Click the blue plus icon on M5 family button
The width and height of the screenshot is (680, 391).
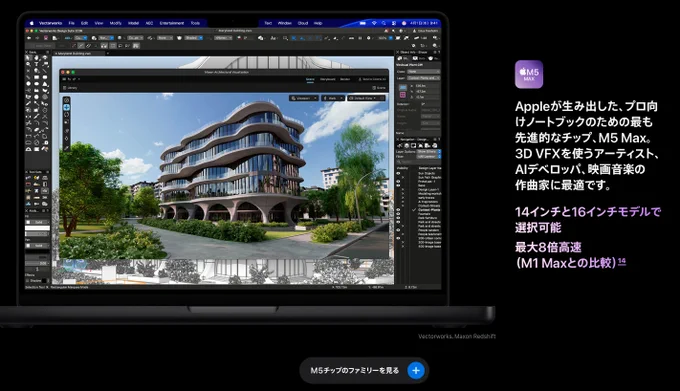415,371
